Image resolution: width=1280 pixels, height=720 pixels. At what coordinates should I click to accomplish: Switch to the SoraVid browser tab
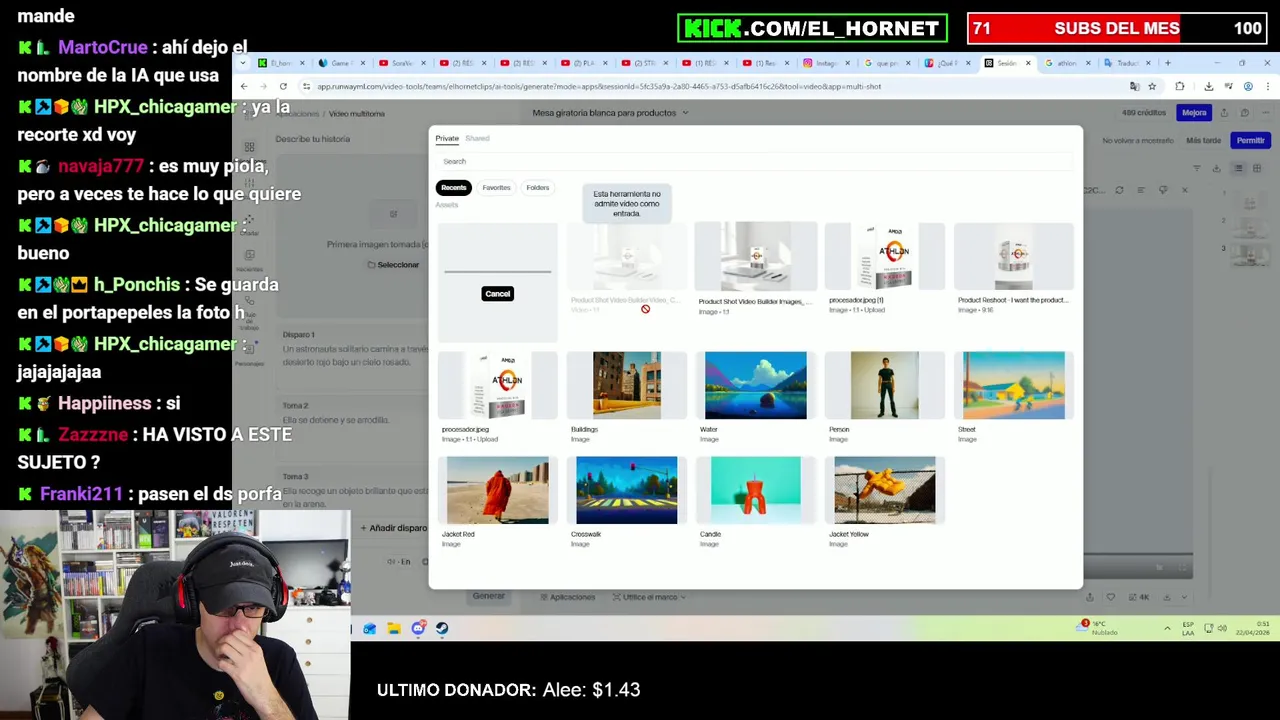[402, 63]
